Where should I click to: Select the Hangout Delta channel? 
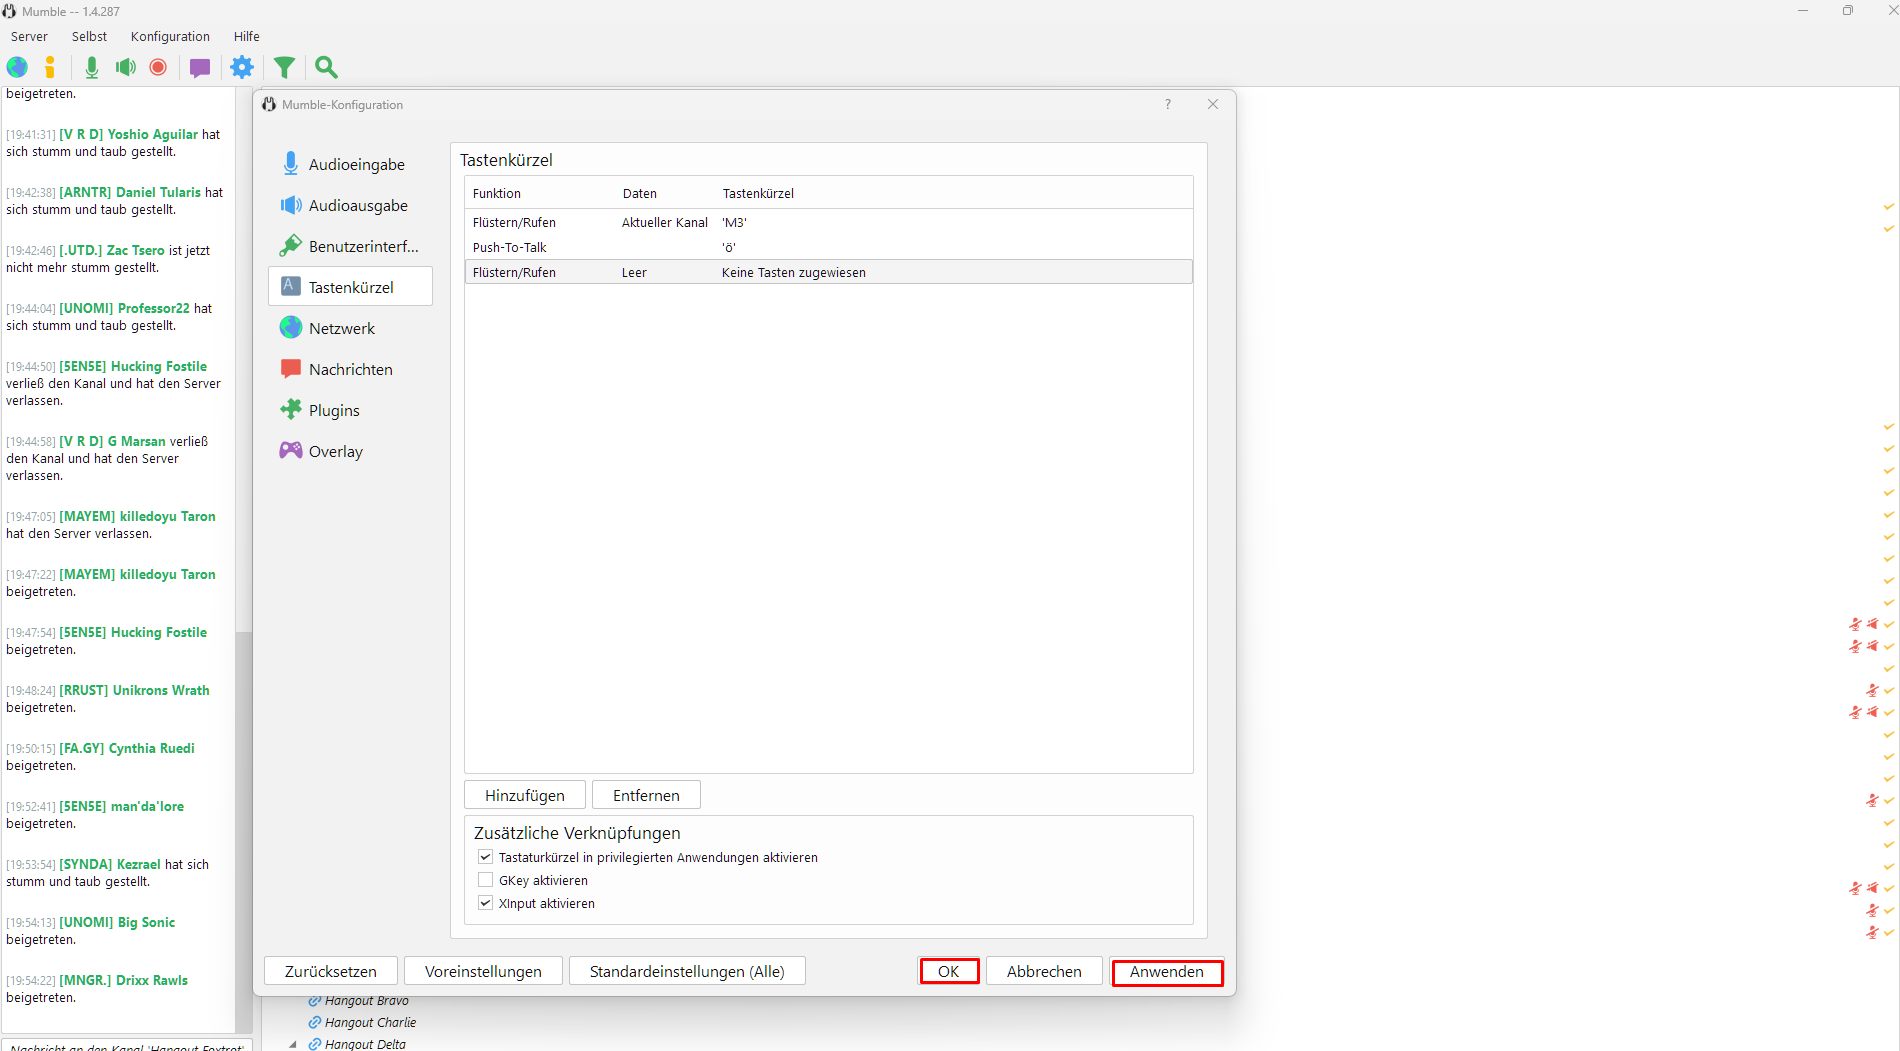click(x=365, y=1044)
